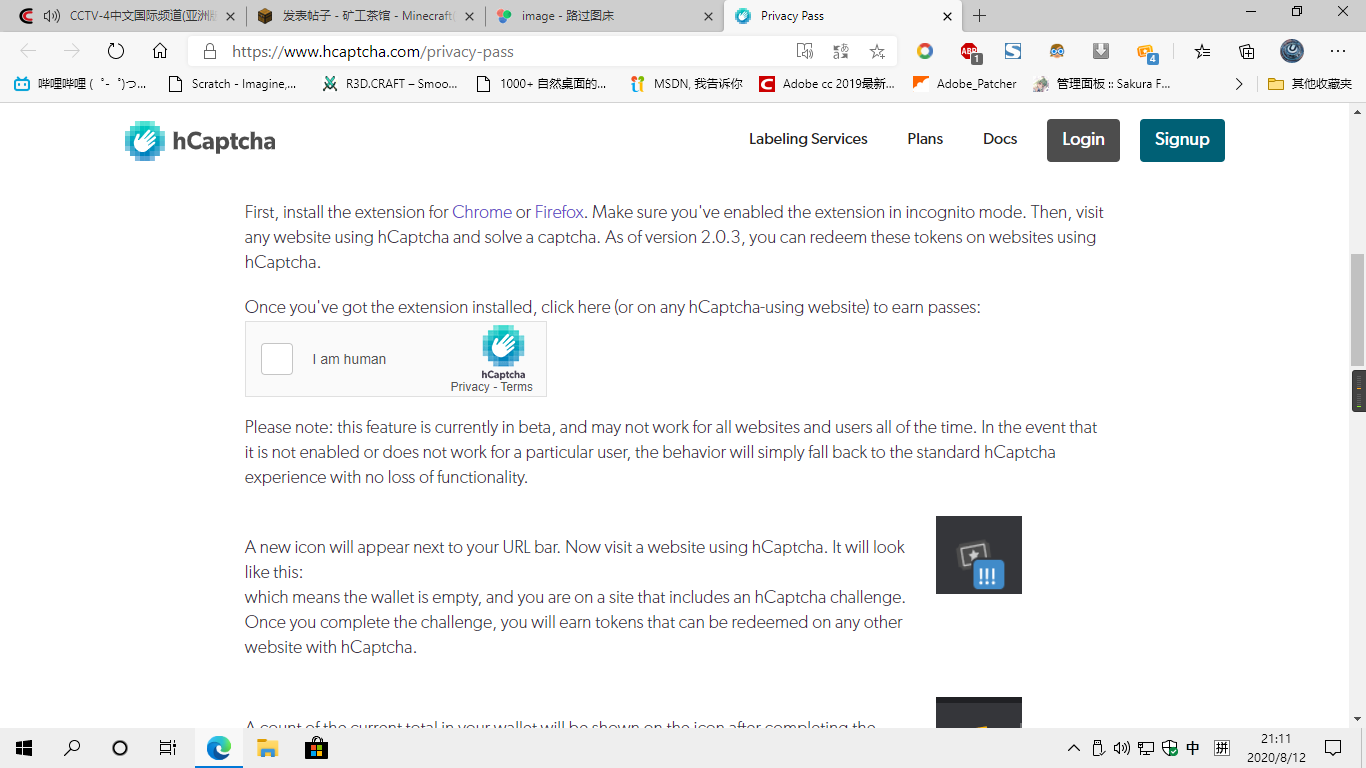Screen dimensions: 1366x768
Task: Open the Collections icon in the Edge toolbar
Action: [1246, 51]
